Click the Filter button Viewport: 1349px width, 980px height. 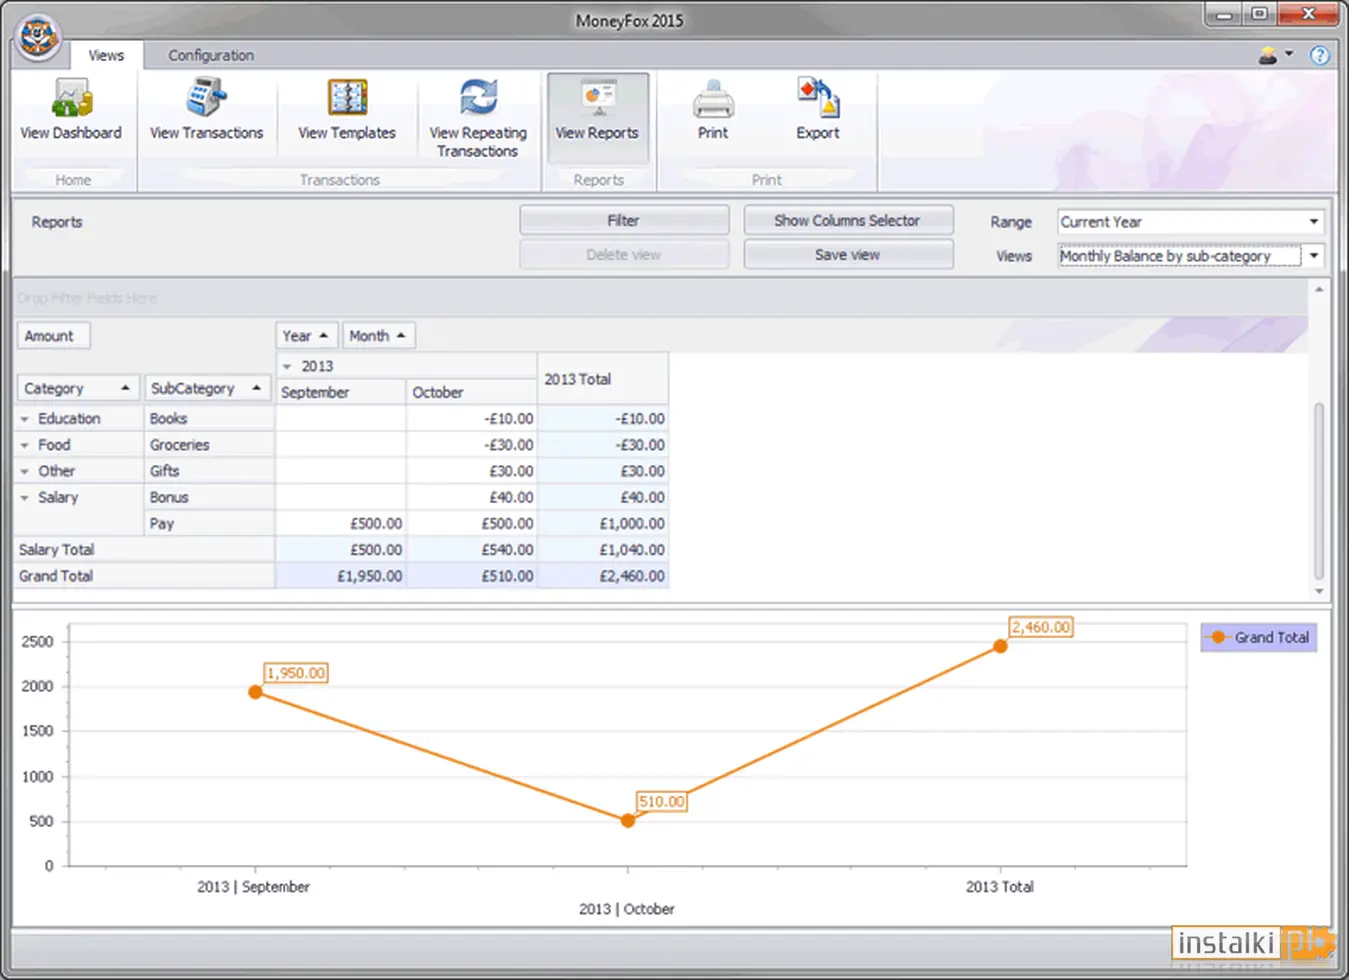tap(624, 221)
